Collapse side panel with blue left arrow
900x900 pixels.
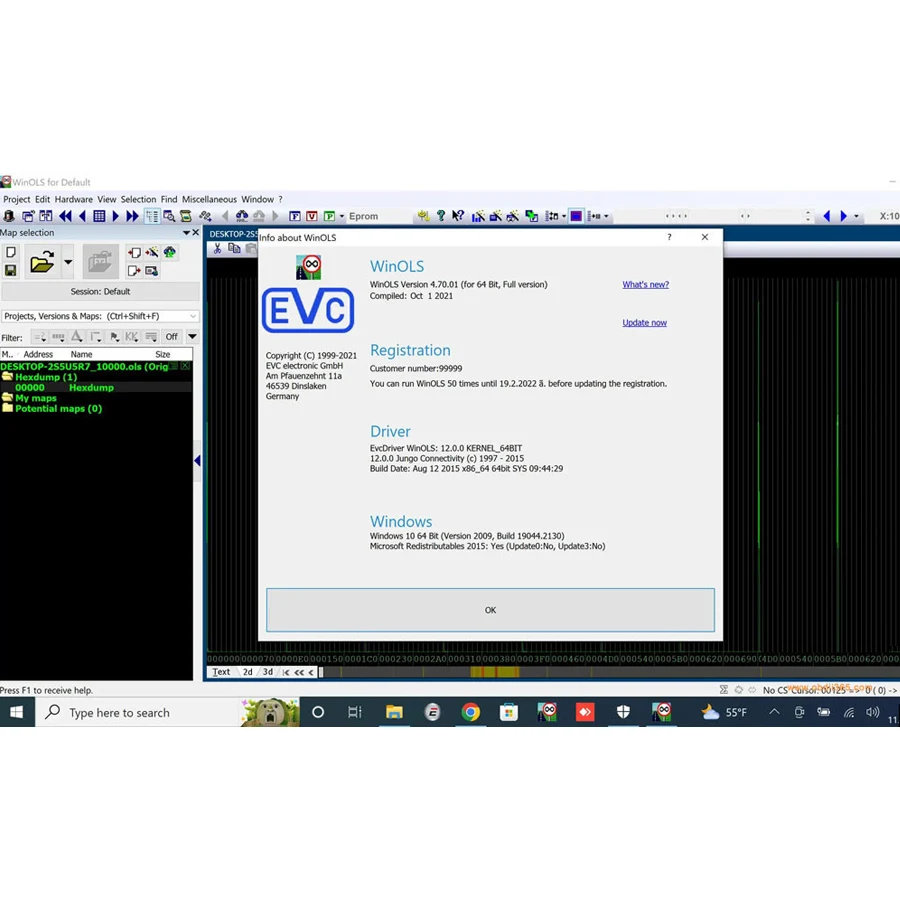point(197,461)
